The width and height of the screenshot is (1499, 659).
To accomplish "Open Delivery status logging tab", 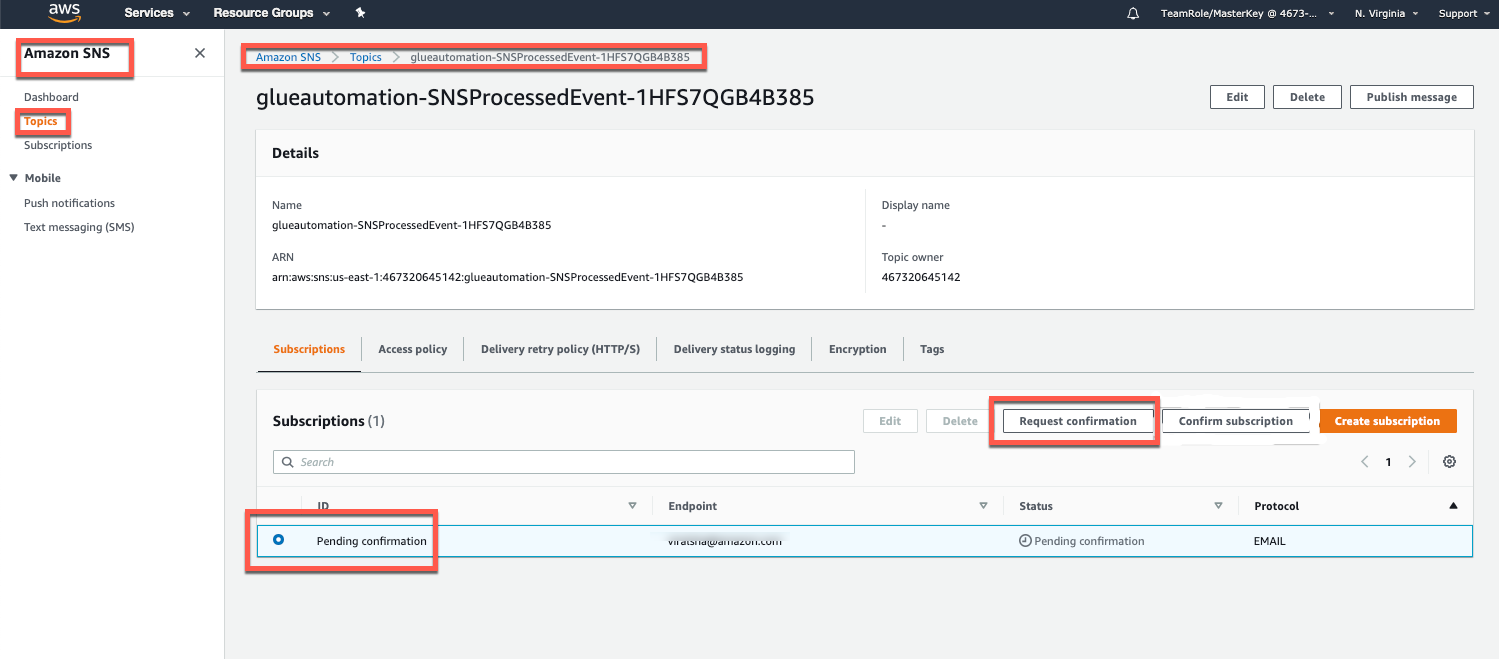I will click(x=734, y=349).
